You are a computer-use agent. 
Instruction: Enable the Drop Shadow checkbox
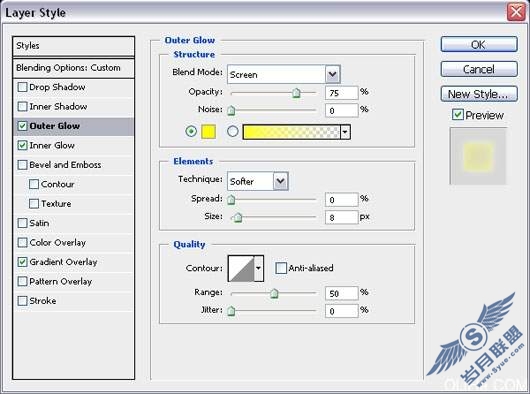tap(22, 87)
